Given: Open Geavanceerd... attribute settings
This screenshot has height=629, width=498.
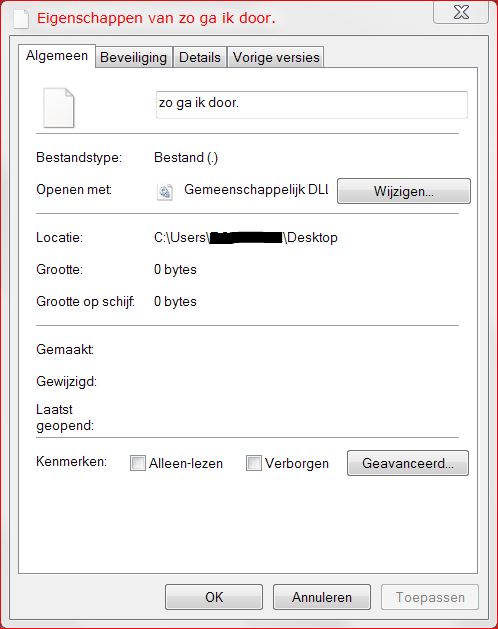Looking at the screenshot, I should tap(408, 463).
